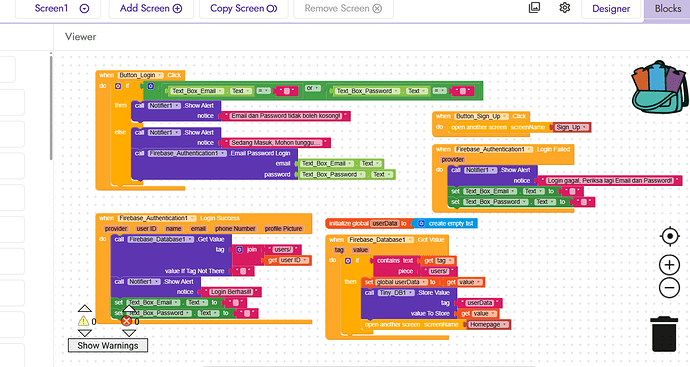The width and height of the screenshot is (690, 367).
Task: Zoom in with the plus icon
Action: tap(669, 265)
